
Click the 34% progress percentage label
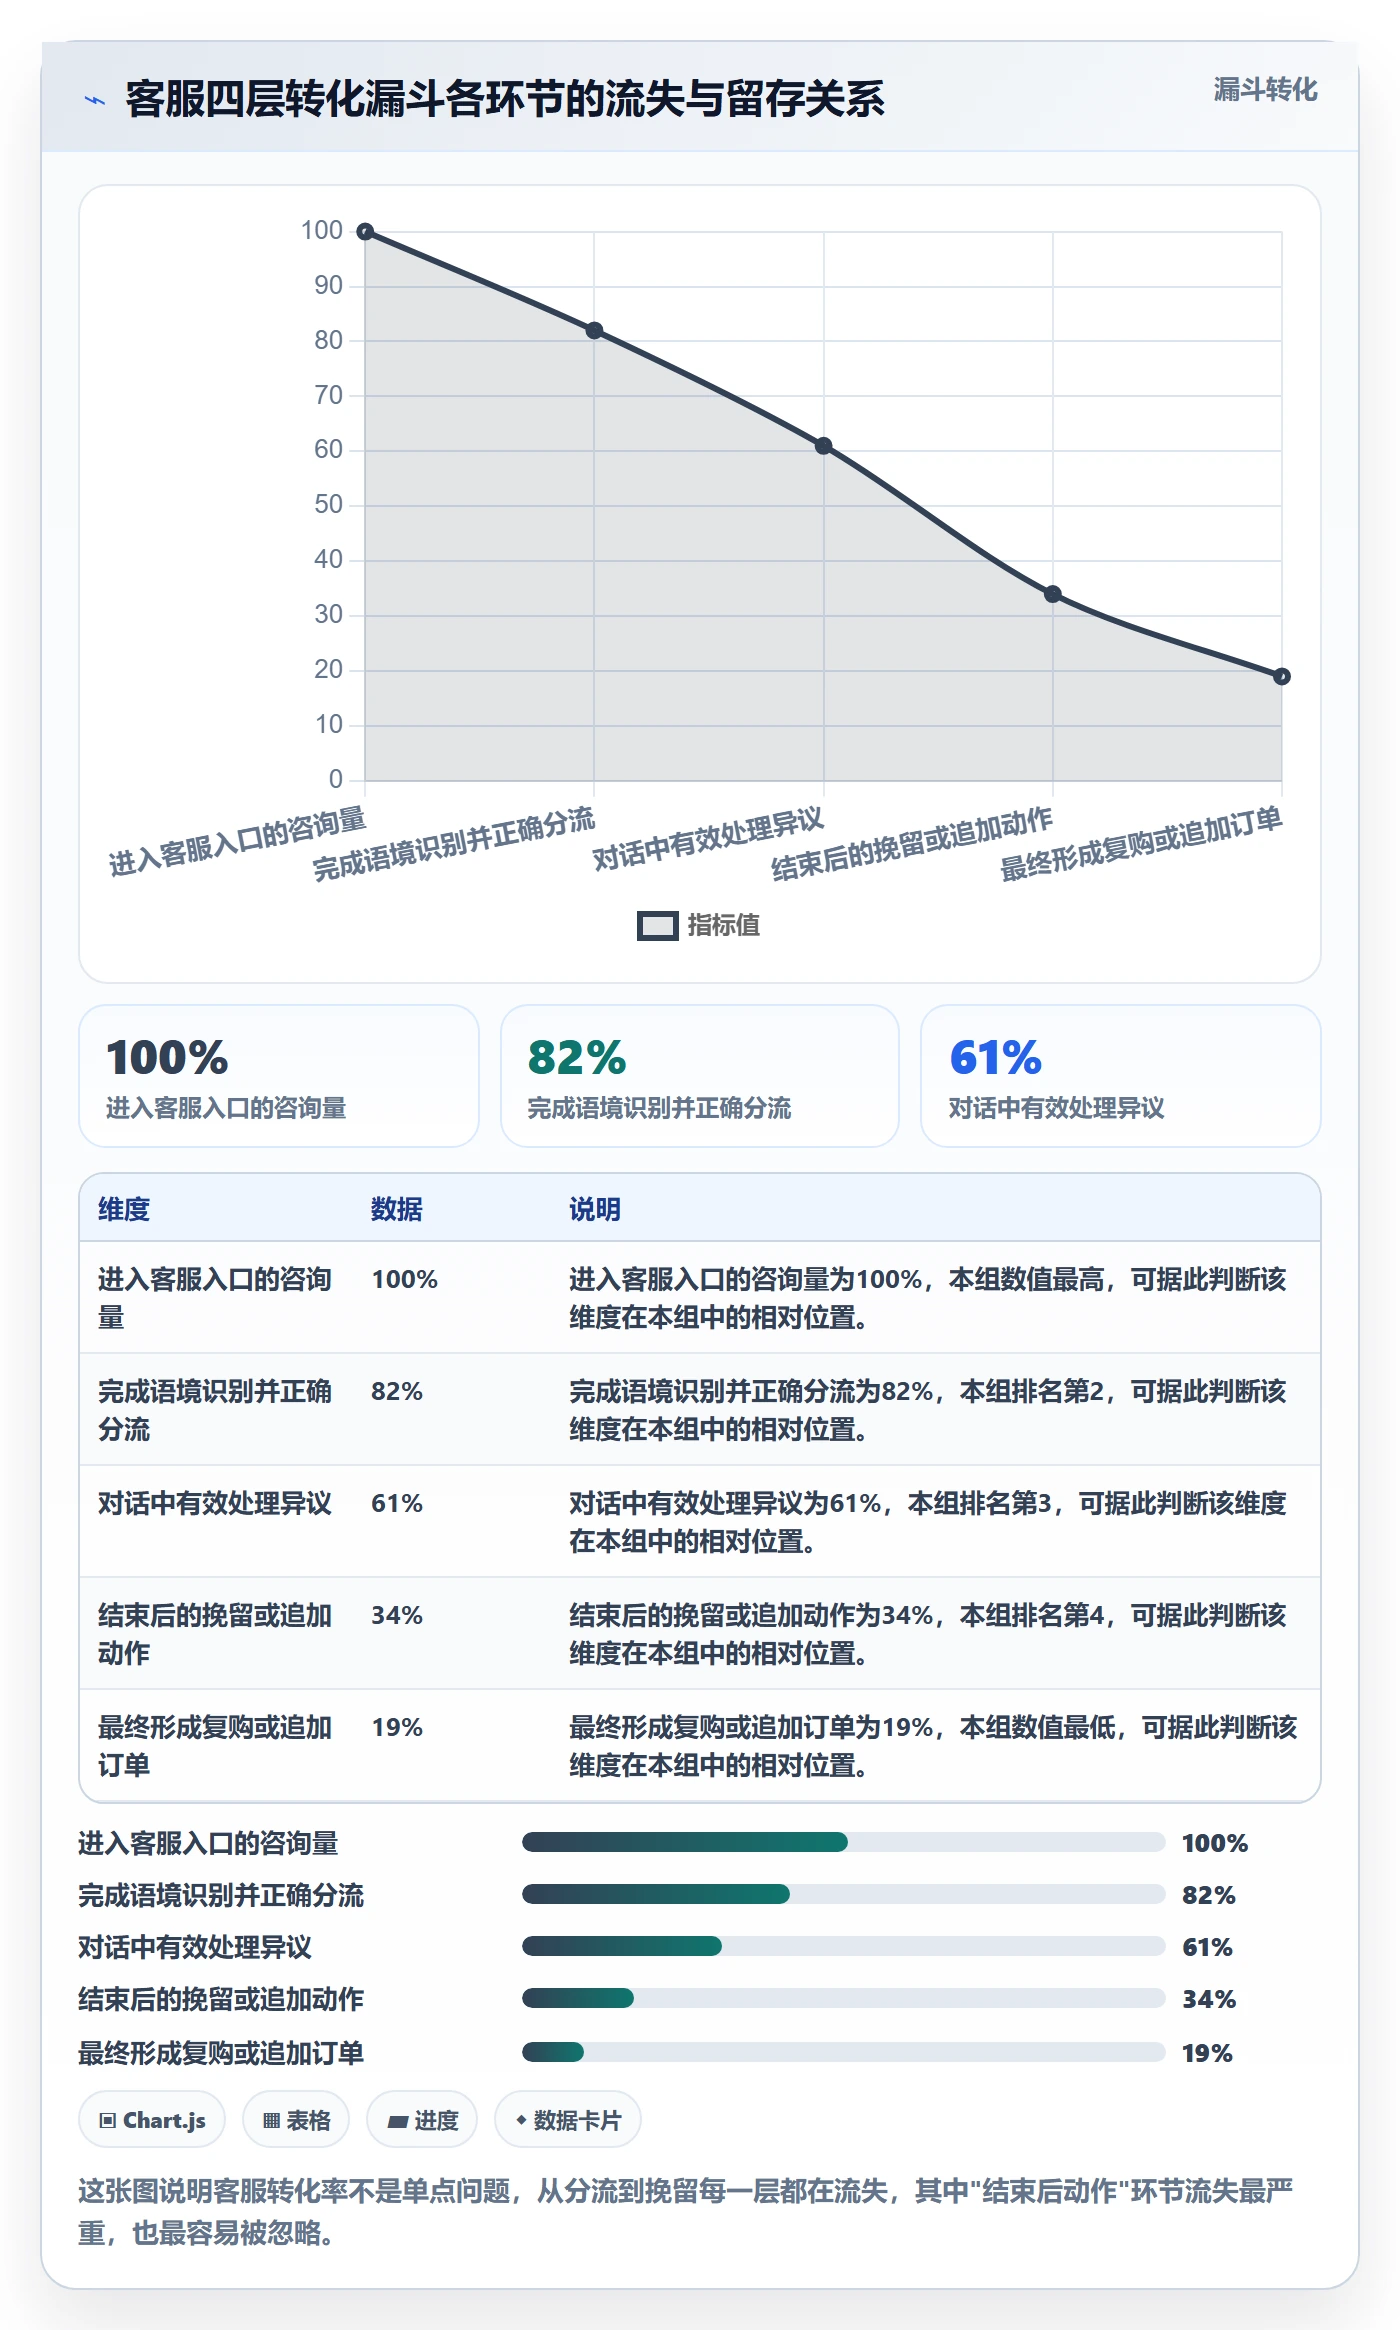[1209, 1999]
